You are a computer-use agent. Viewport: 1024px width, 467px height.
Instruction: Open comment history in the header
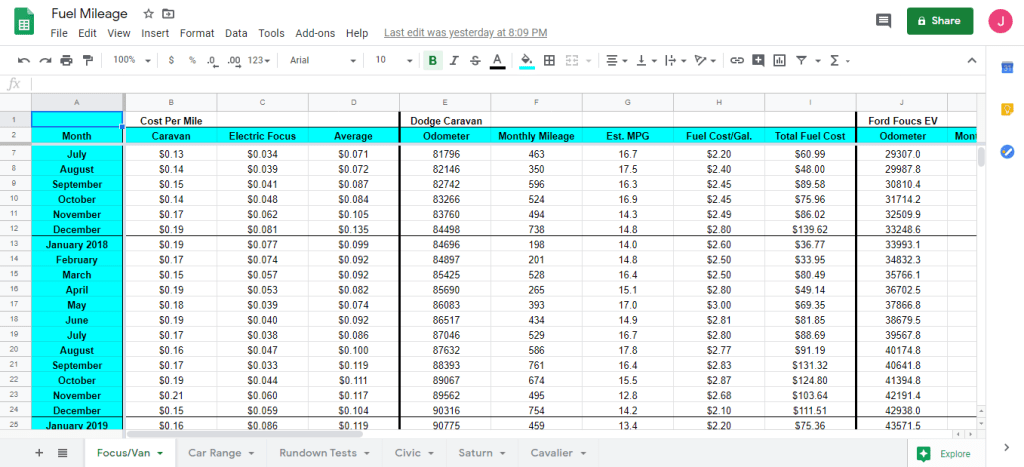[882, 20]
